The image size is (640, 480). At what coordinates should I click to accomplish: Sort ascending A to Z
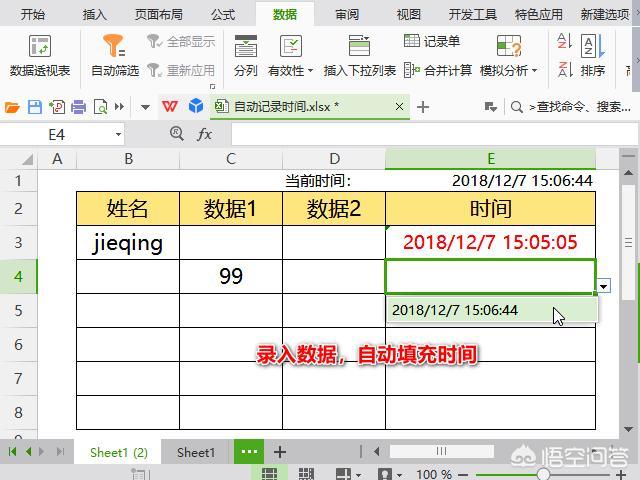pyautogui.click(x=564, y=41)
